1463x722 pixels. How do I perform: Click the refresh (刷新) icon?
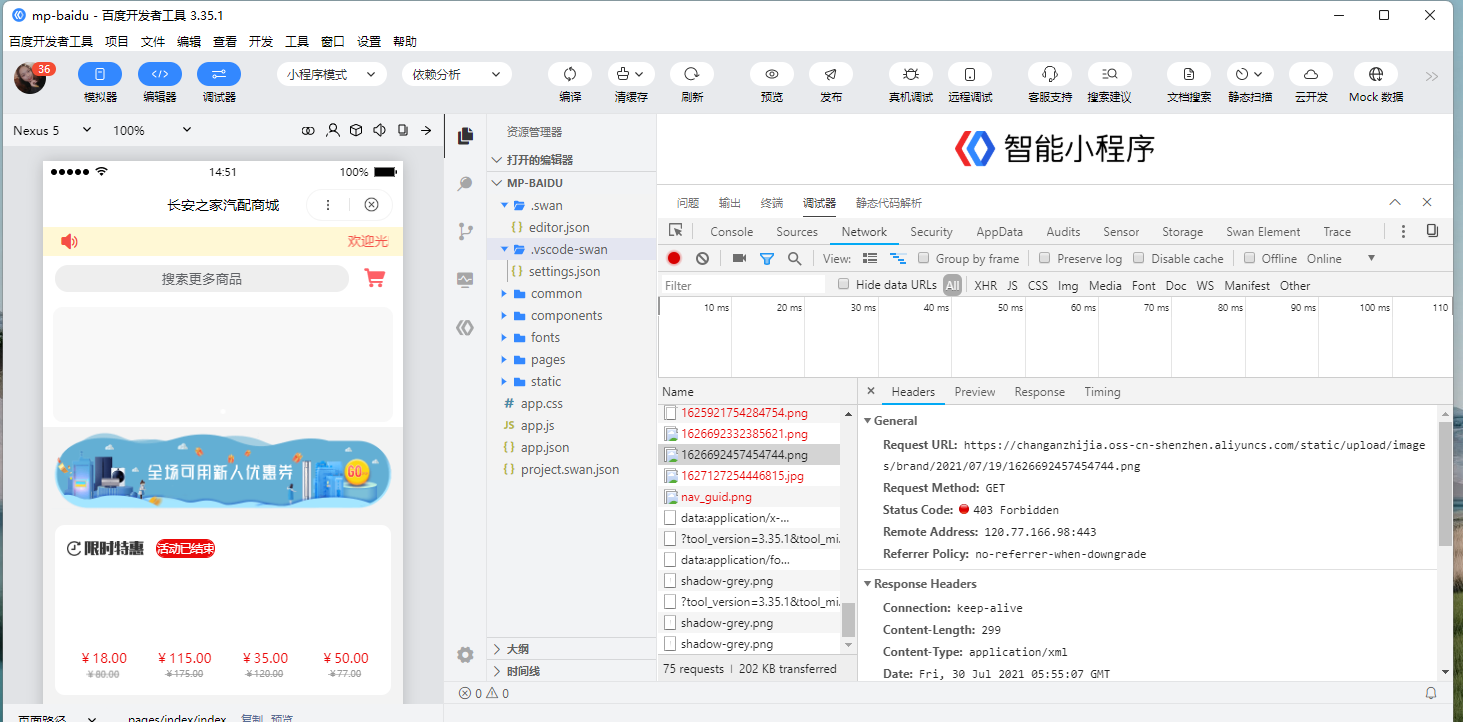[691, 74]
